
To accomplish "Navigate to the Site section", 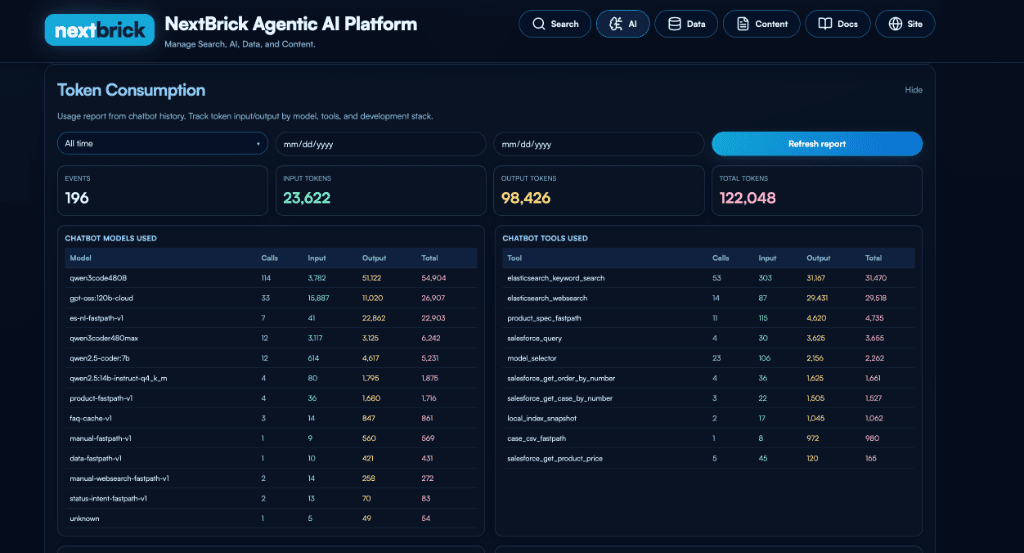I will (x=905, y=24).
